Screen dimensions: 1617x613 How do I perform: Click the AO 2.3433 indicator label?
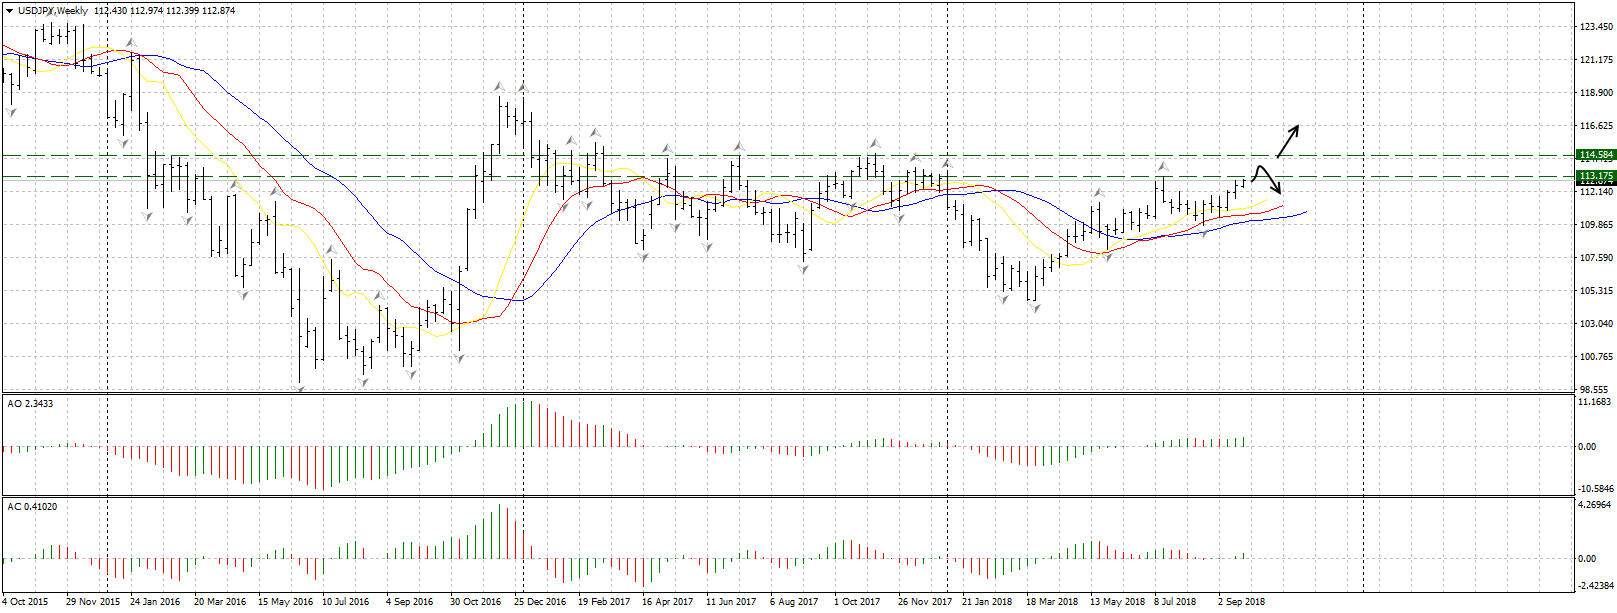point(30,404)
